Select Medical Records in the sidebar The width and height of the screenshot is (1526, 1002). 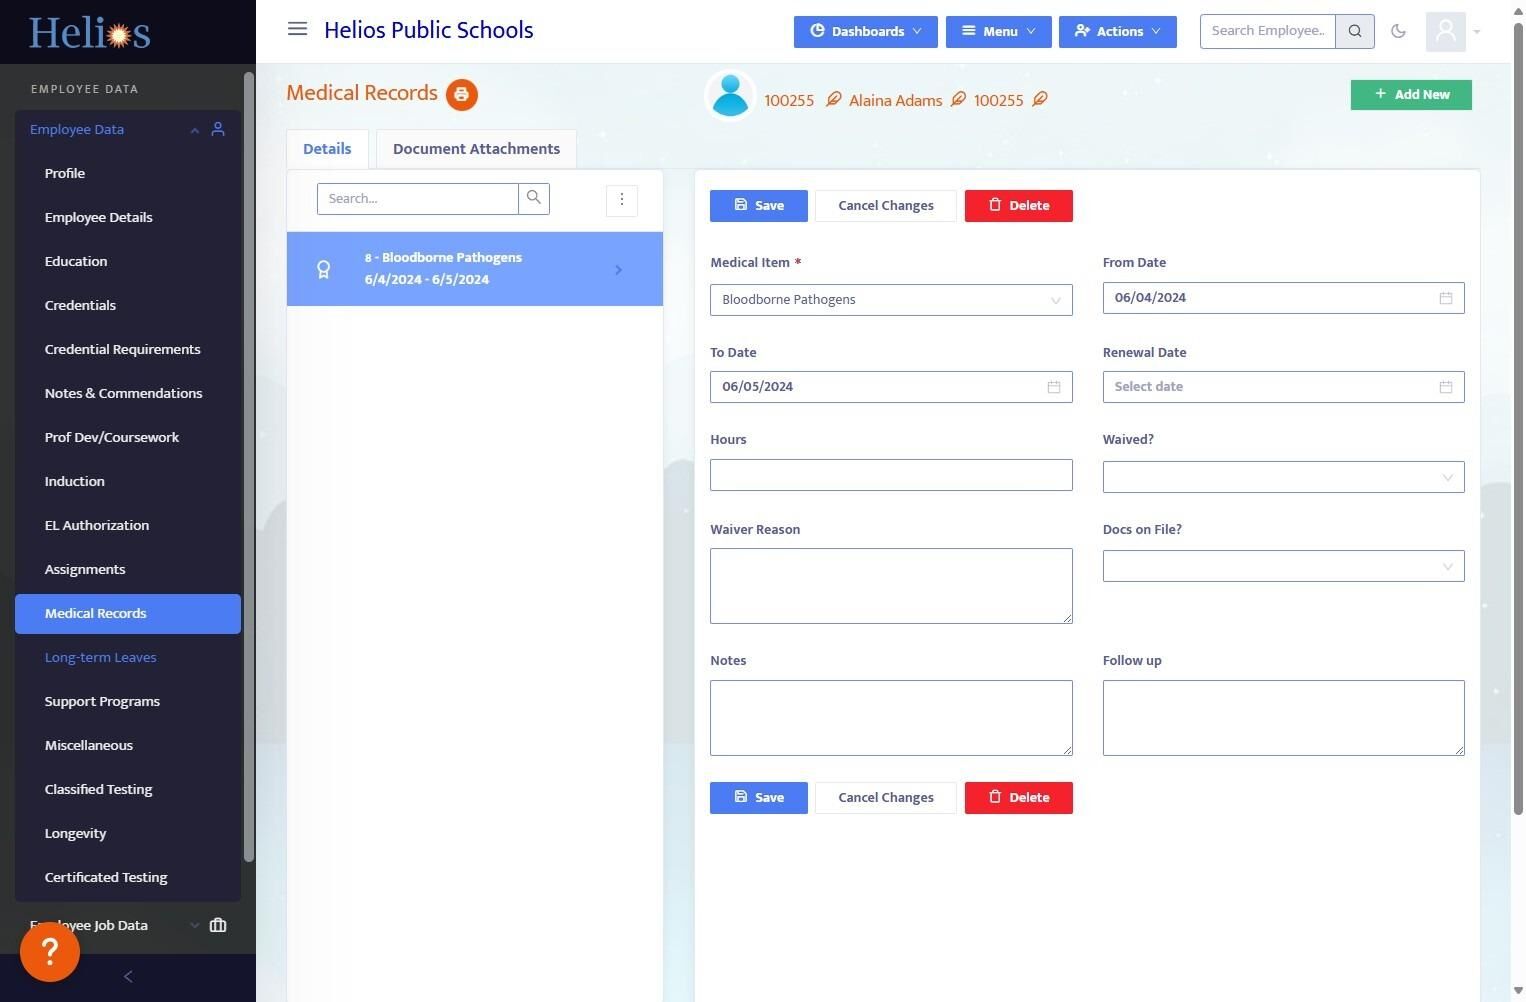128,614
